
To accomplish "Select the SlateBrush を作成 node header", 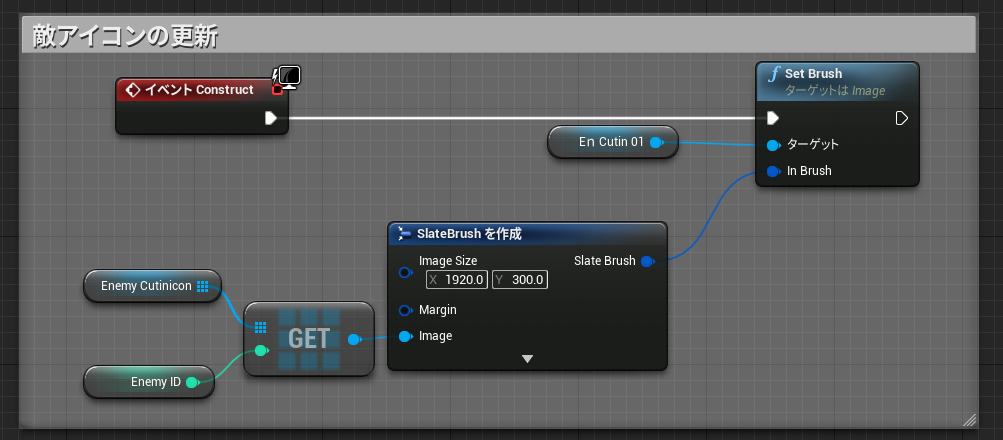I will click(528, 234).
